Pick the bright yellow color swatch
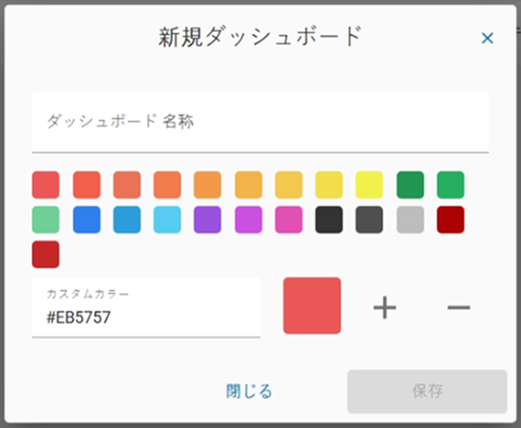The image size is (521, 428). pyautogui.click(x=369, y=185)
